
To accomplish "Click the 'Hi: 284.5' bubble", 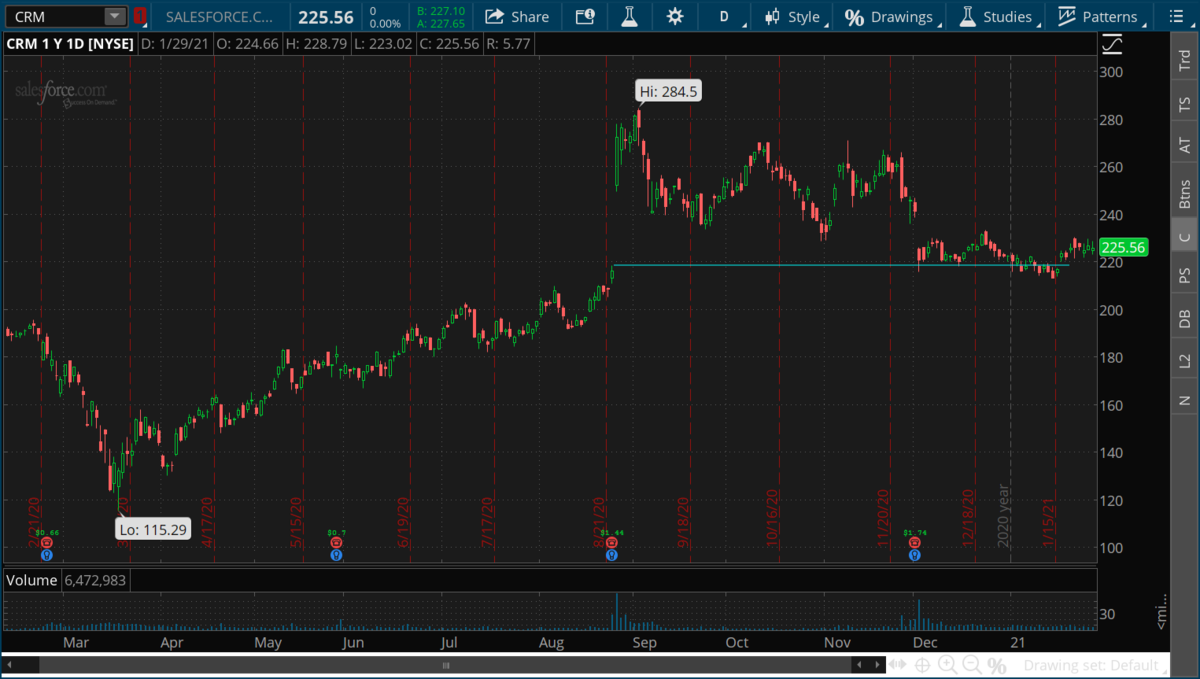I will click(668, 92).
